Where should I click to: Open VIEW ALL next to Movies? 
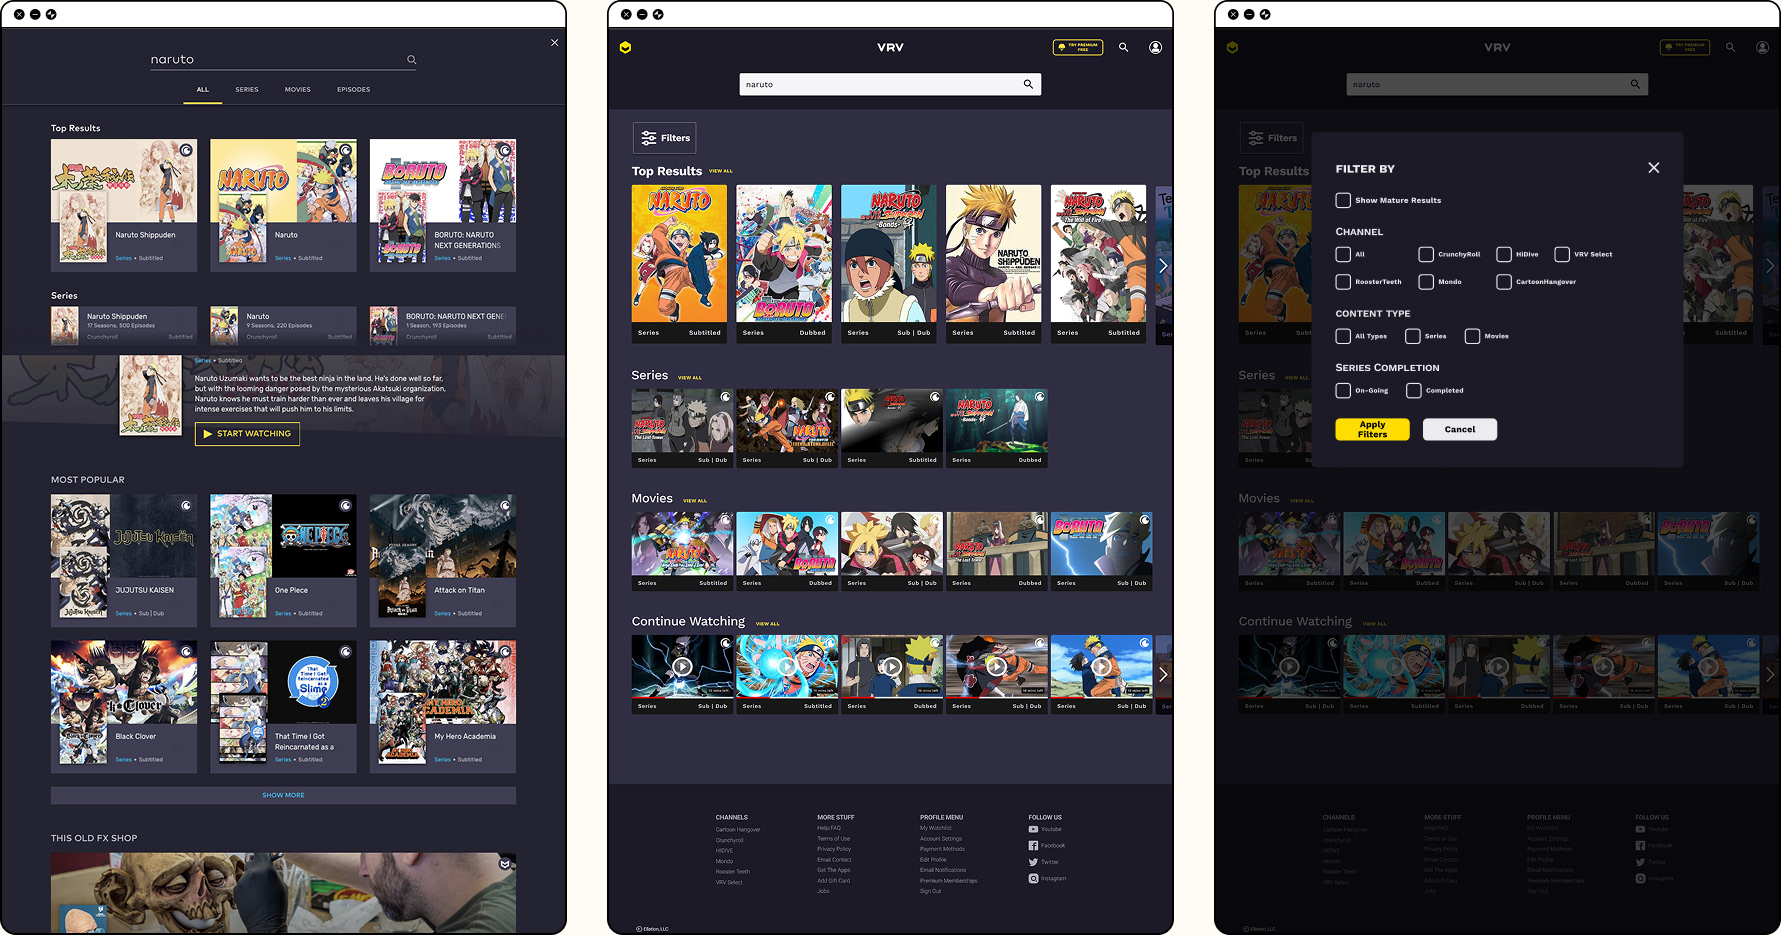click(x=695, y=501)
